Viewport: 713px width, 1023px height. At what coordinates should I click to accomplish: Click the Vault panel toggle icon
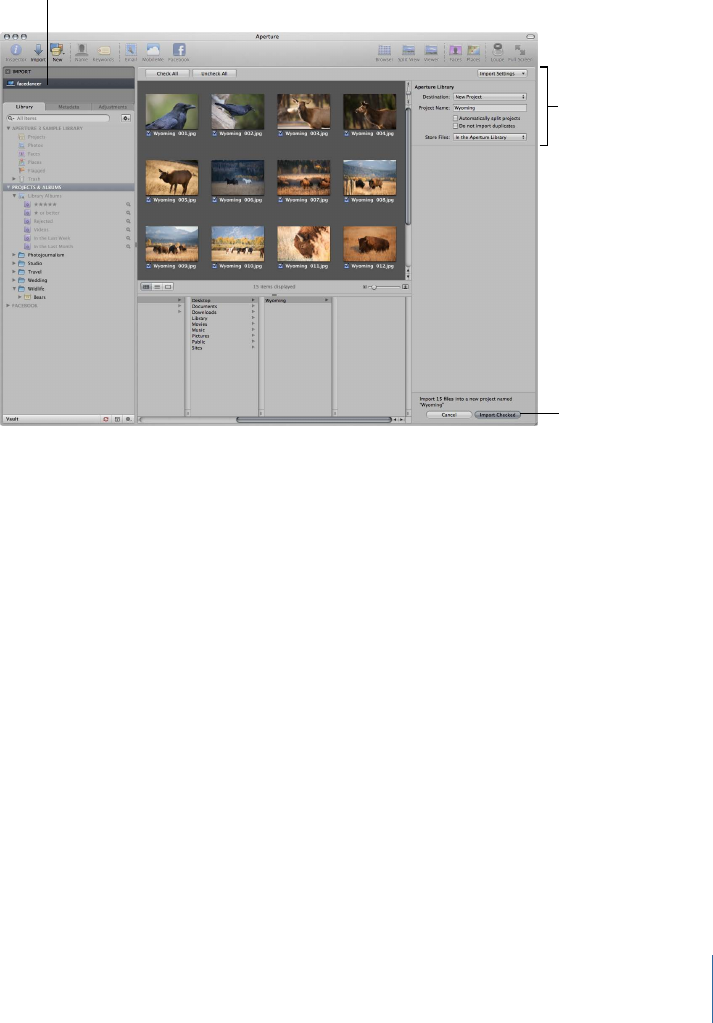point(117,419)
